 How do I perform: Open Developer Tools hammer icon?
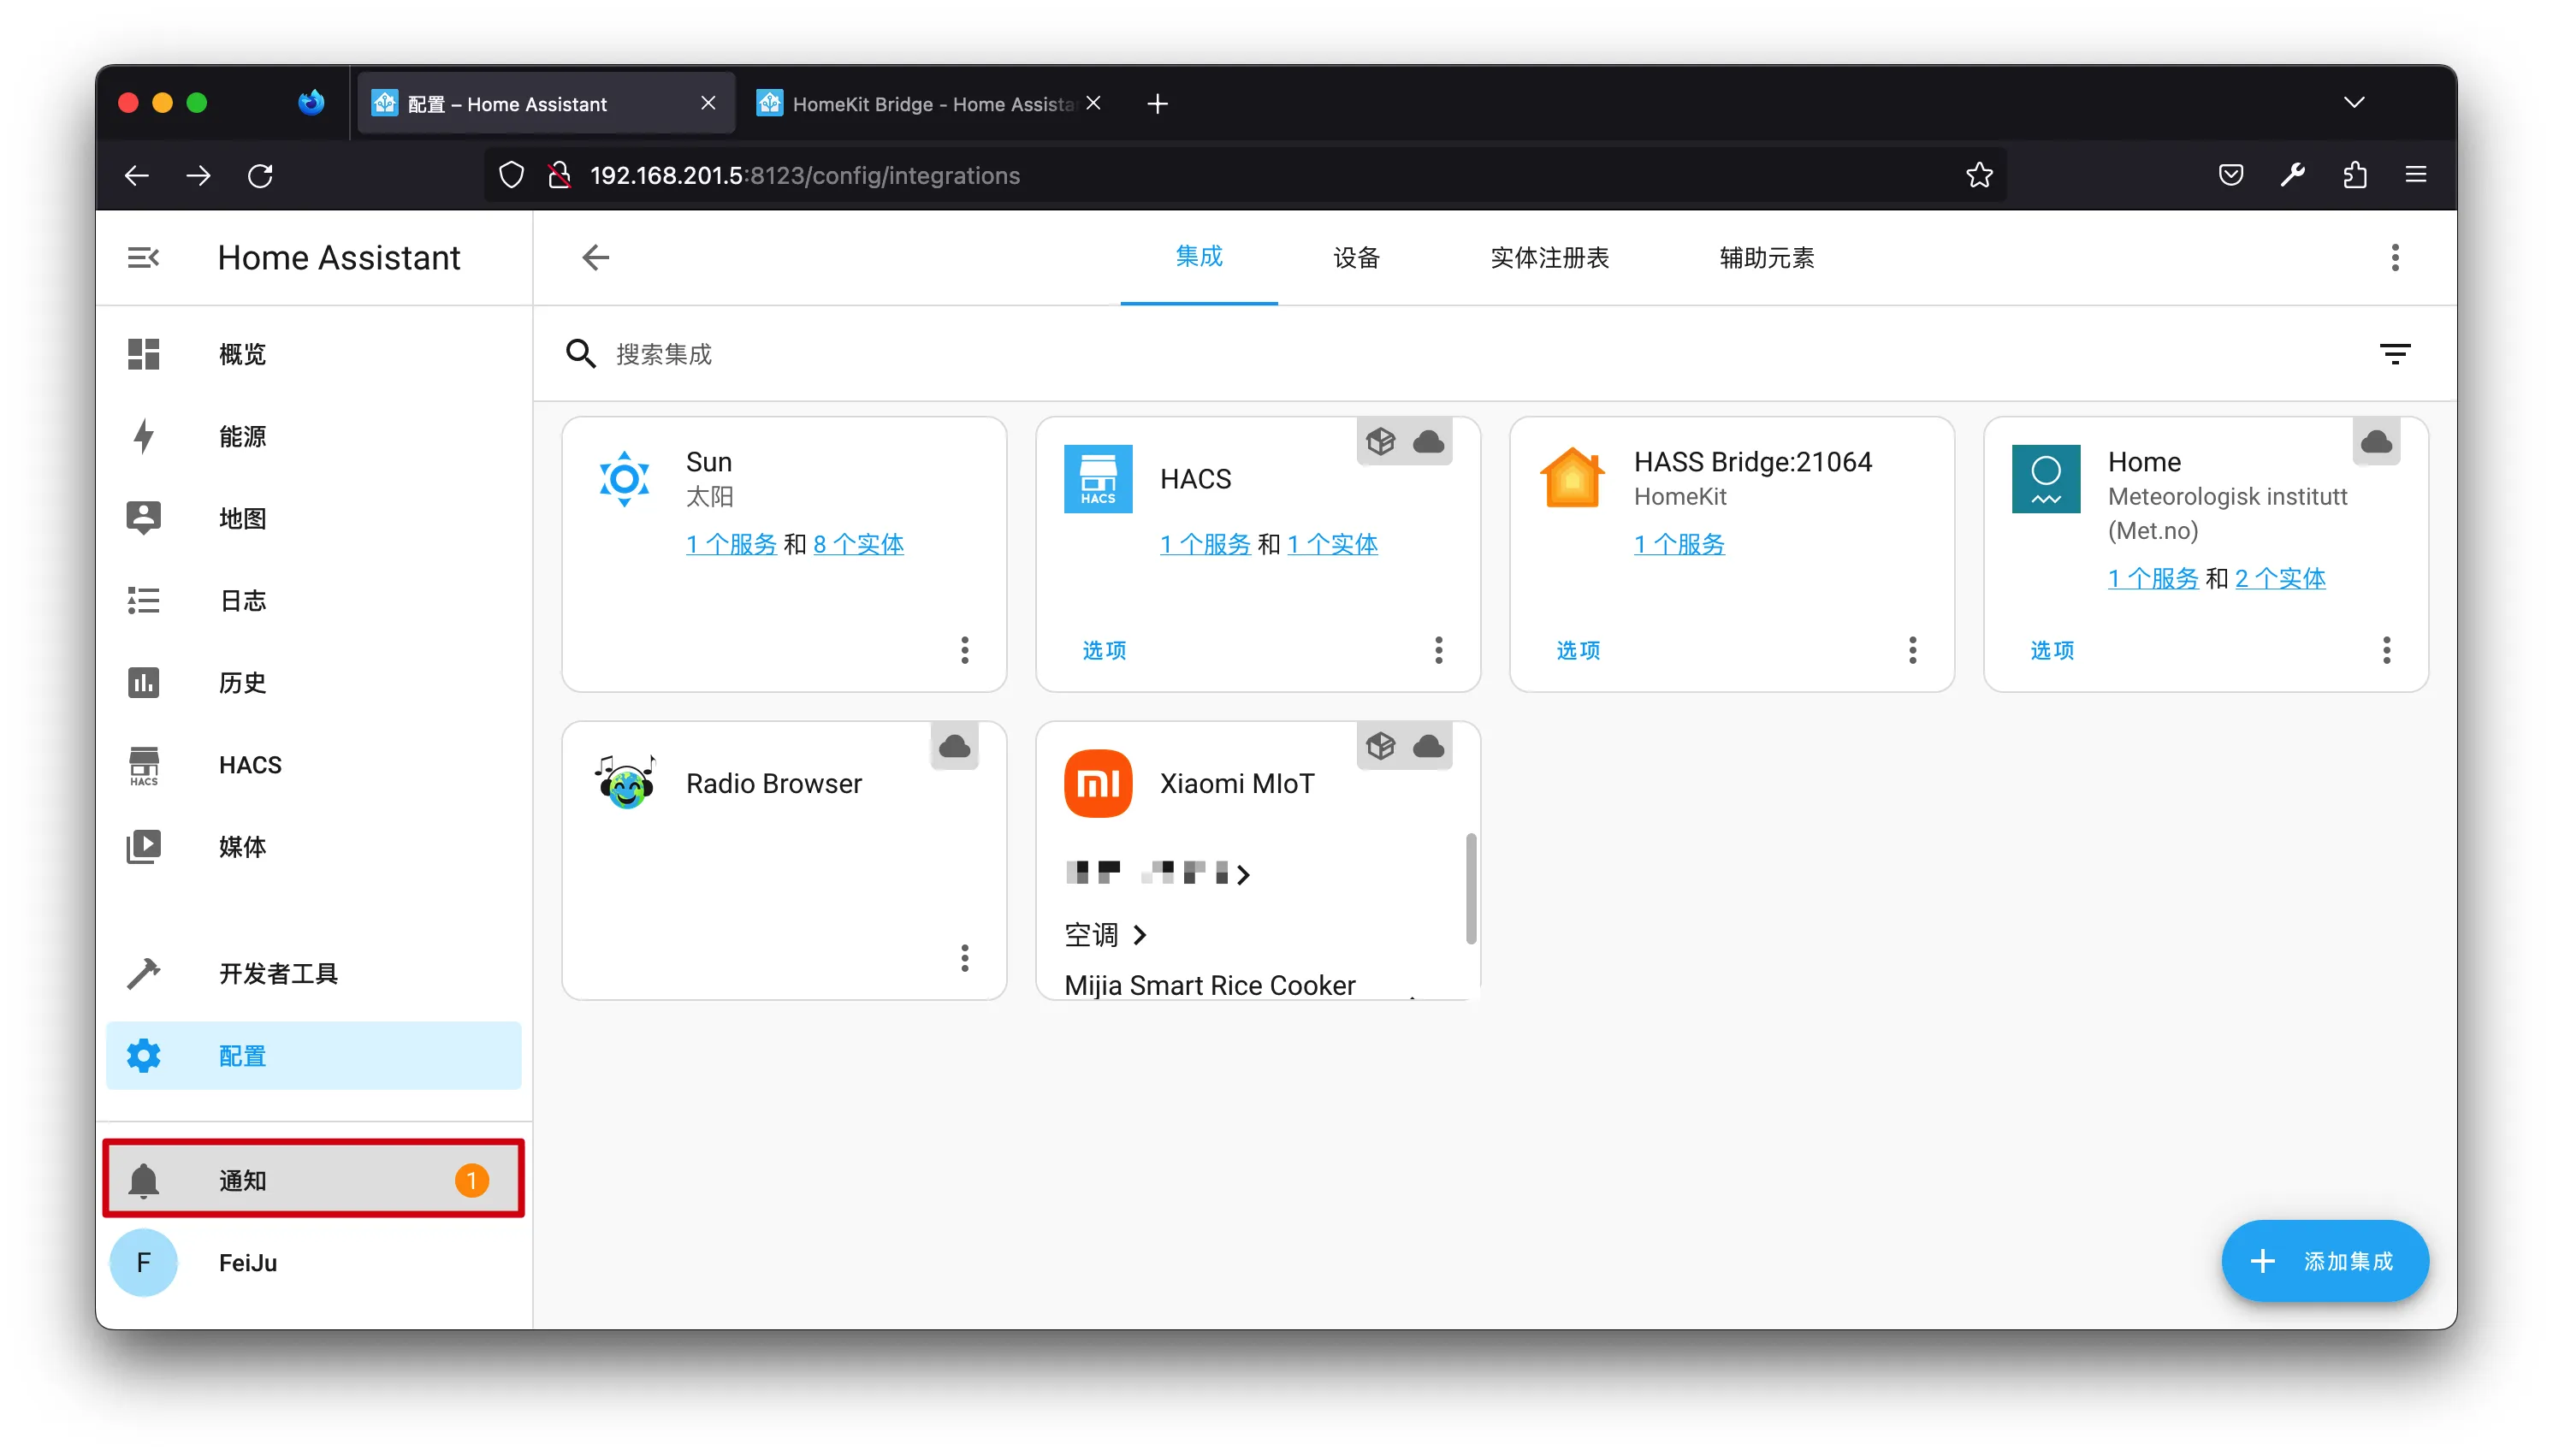(x=143, y=973)
